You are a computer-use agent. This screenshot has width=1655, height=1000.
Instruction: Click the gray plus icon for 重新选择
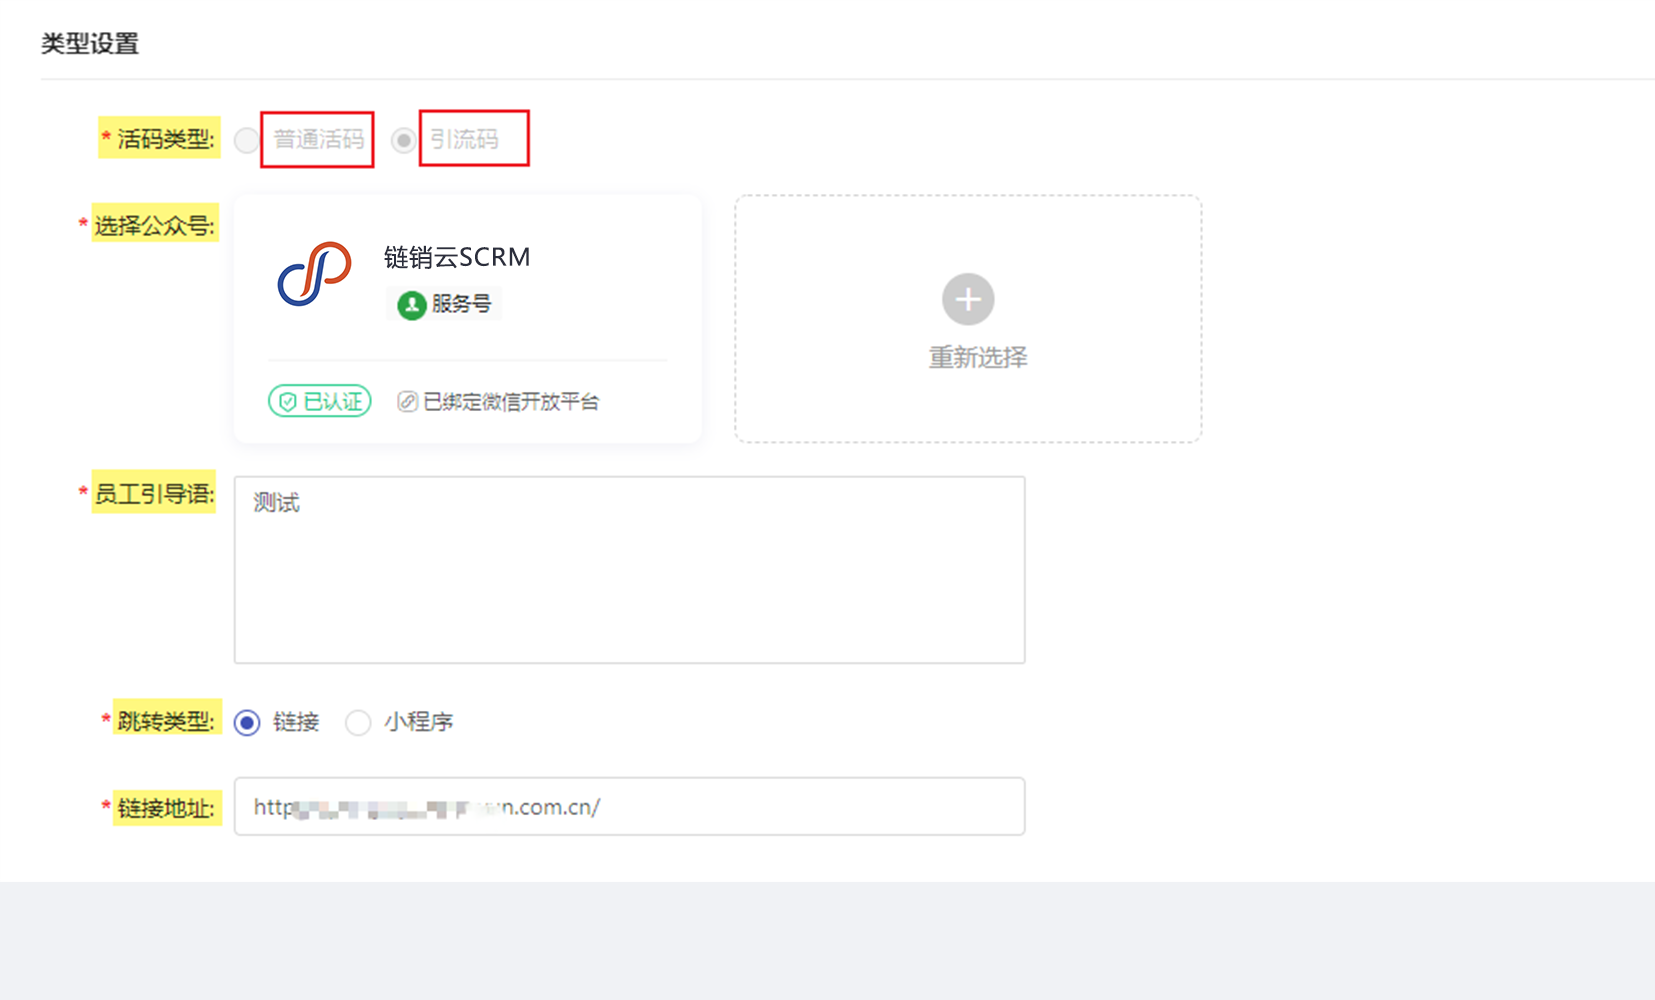(968, 299)
